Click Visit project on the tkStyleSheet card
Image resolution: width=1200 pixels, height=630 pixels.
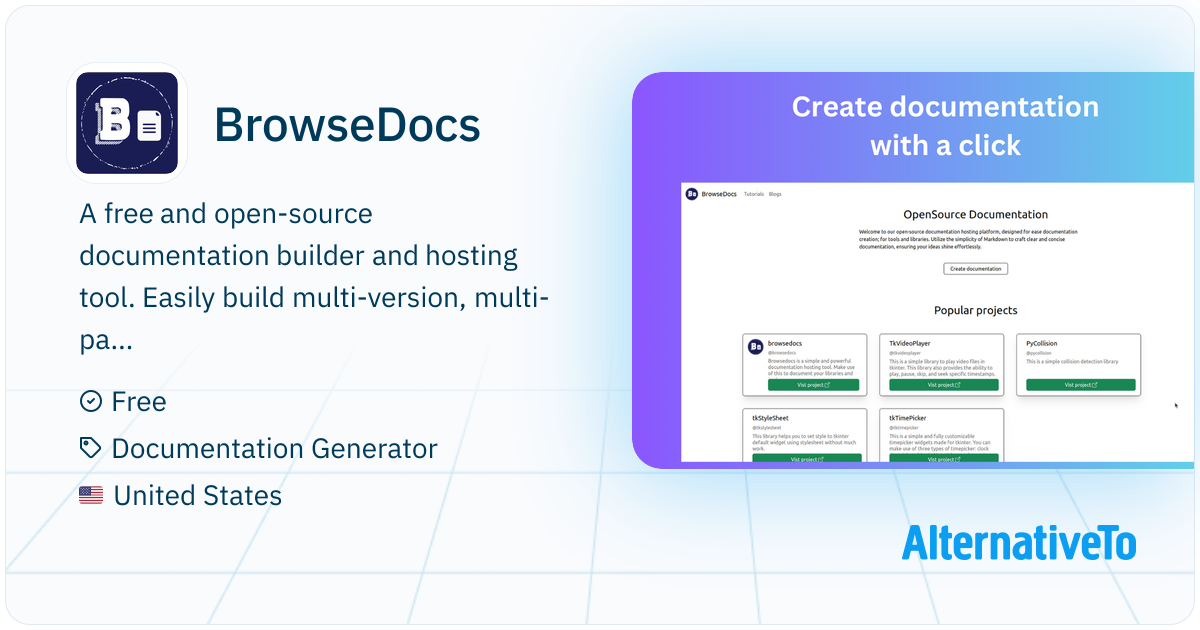[806, 459]
